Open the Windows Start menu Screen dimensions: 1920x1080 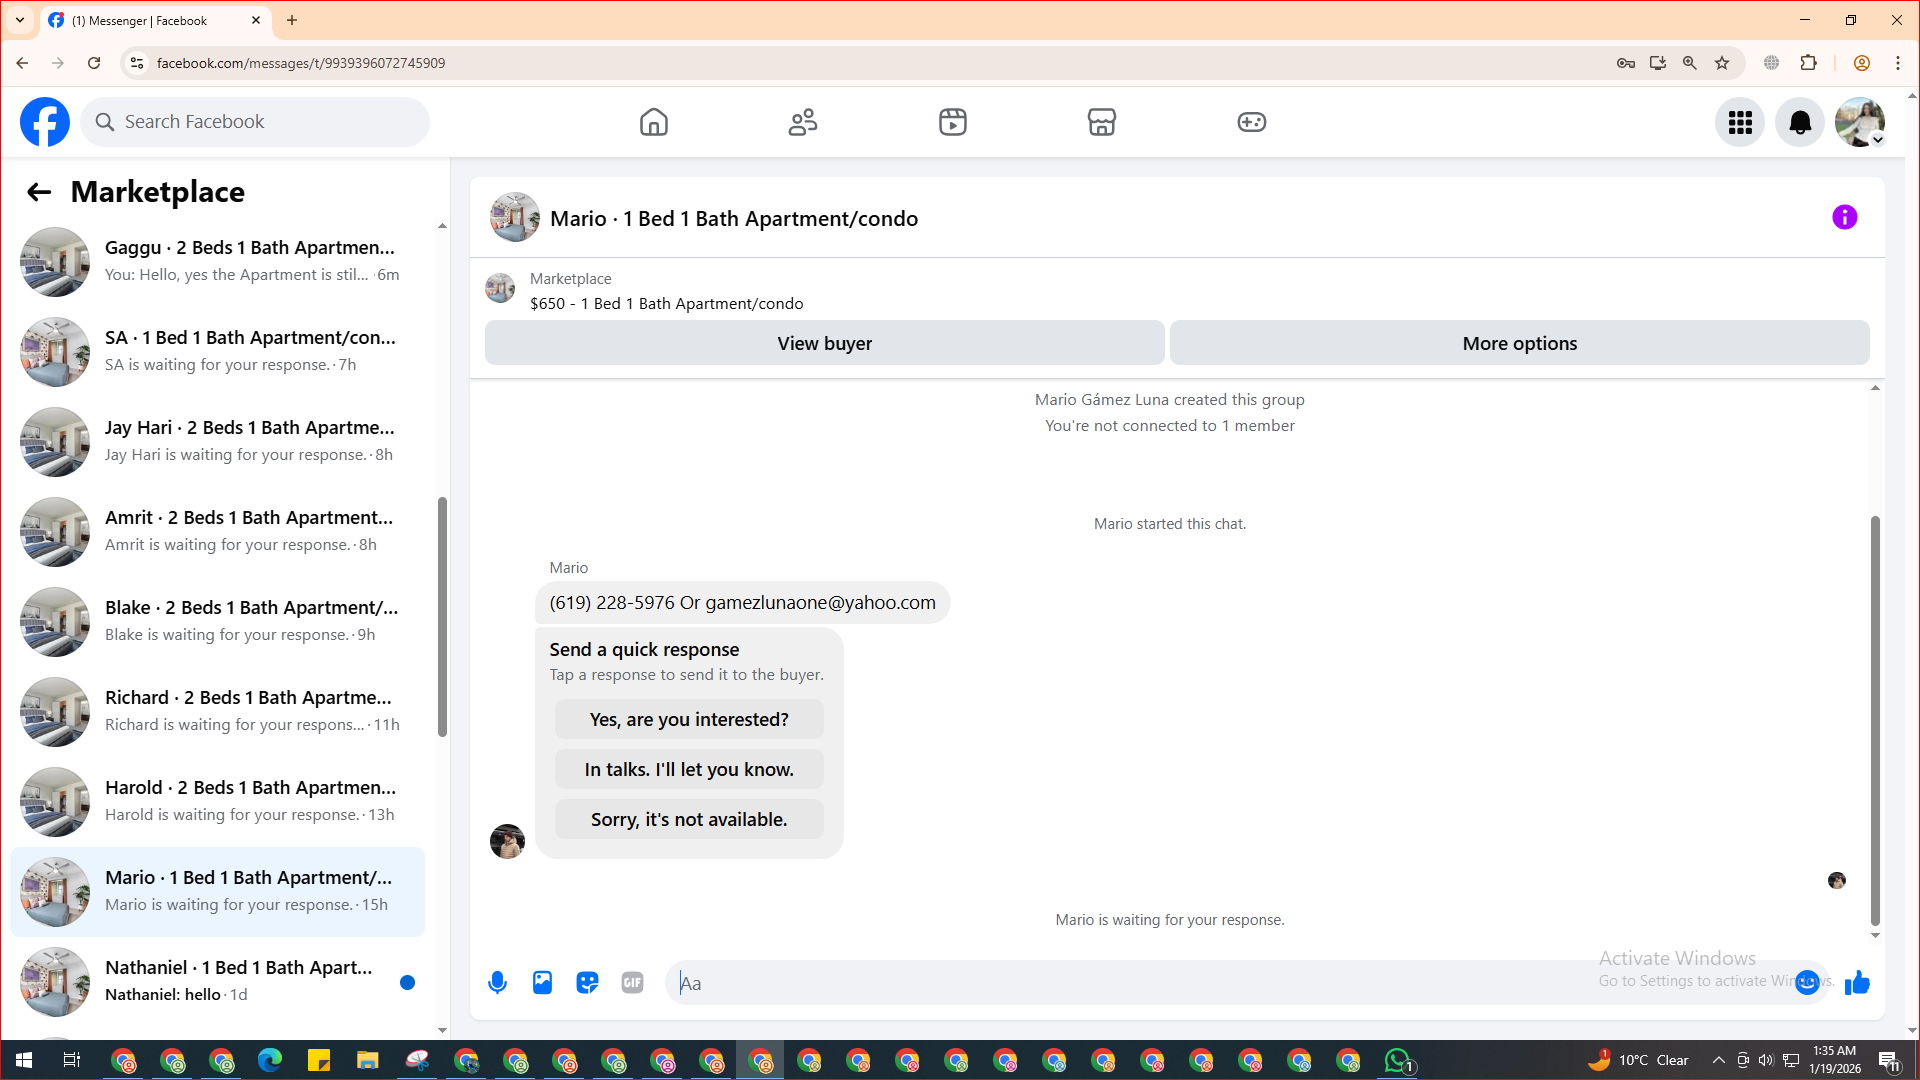pyautogui.click(x=24, y=1060)
